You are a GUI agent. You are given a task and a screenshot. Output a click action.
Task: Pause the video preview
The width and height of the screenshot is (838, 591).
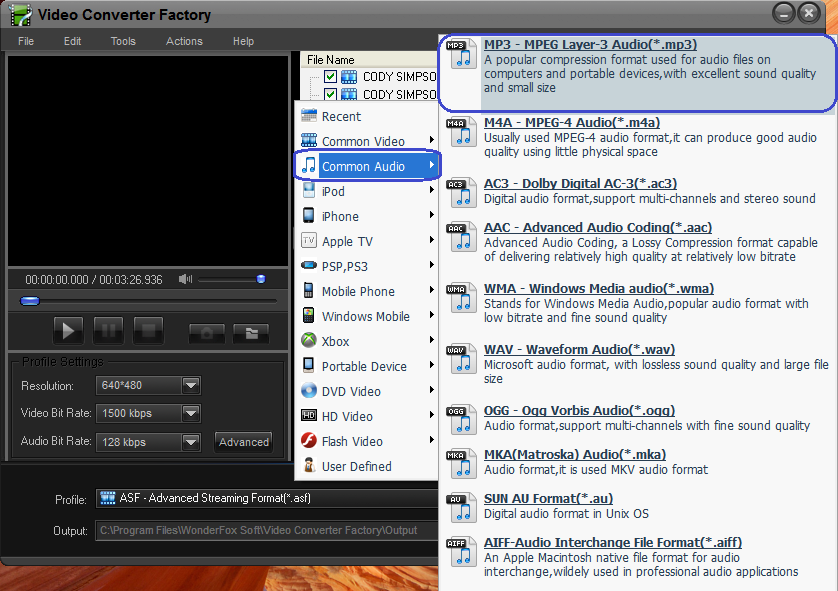(x=108, y=331)
